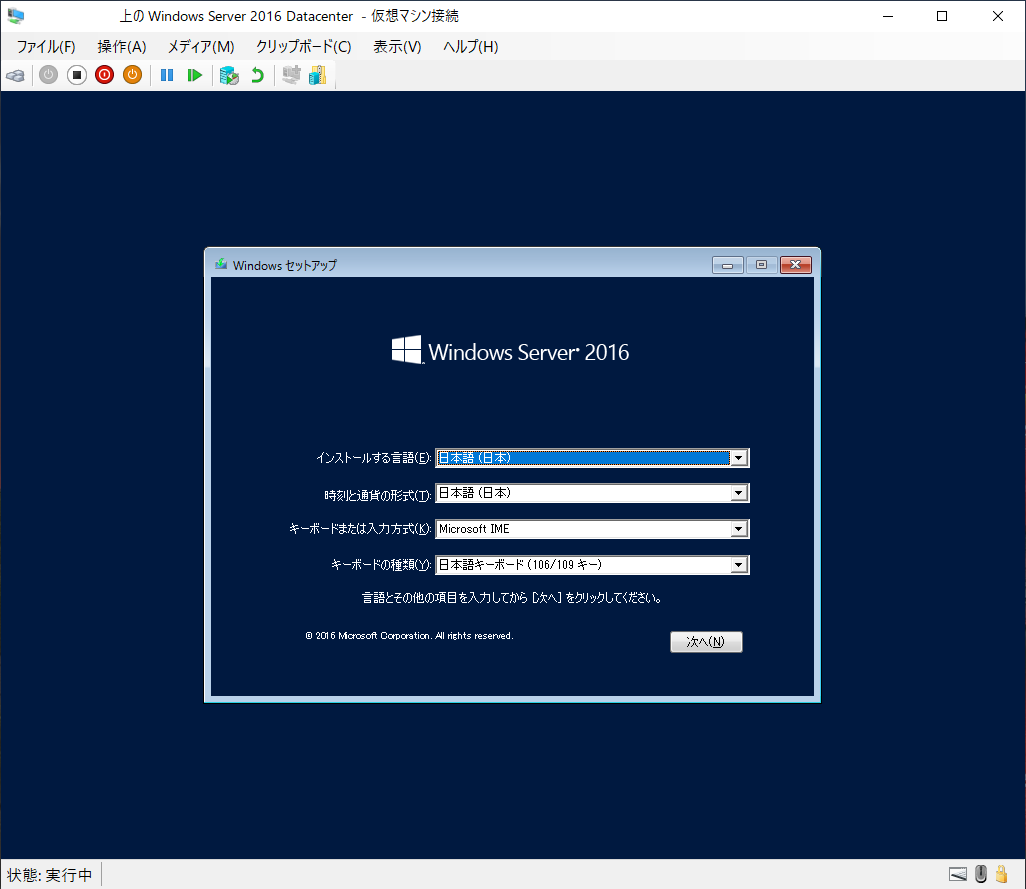Open the 表示(V) menu

pos(397,46)
